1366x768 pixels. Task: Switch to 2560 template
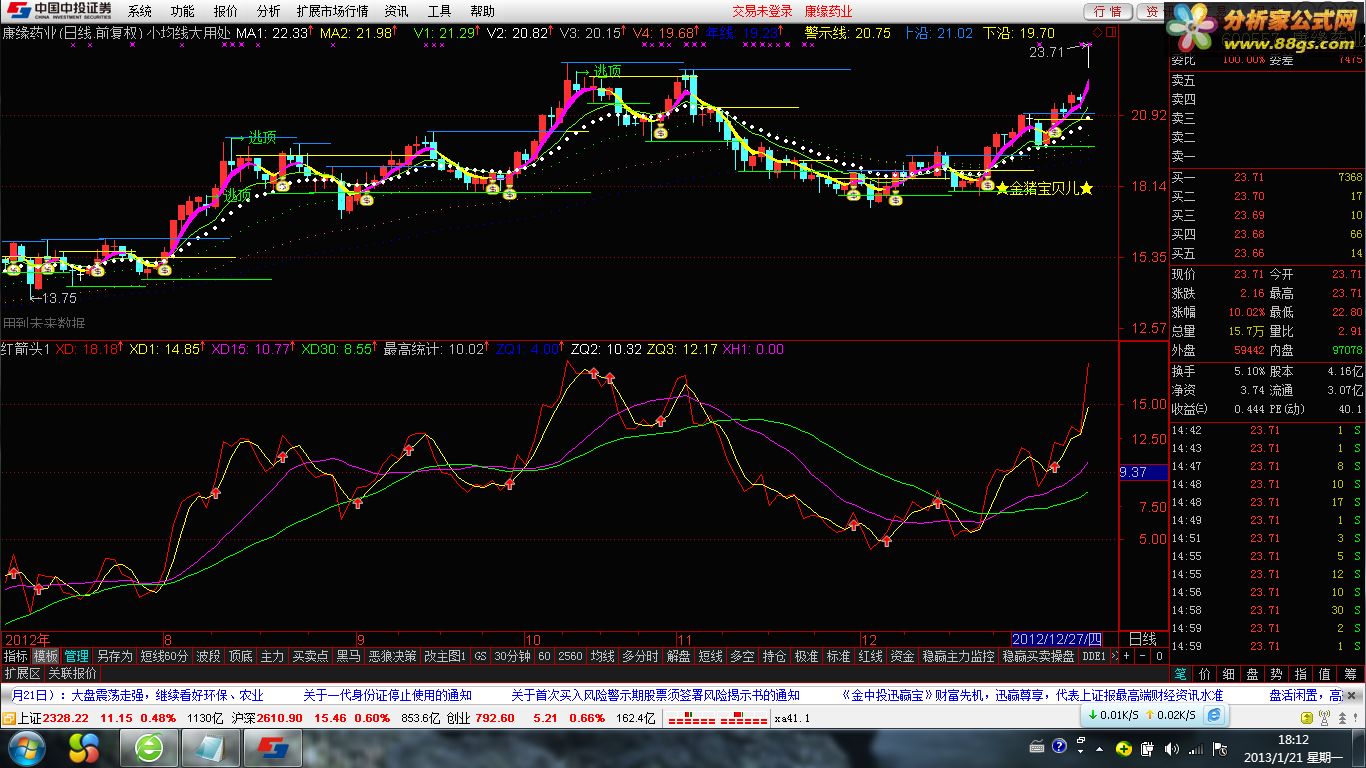click(570, 656)
